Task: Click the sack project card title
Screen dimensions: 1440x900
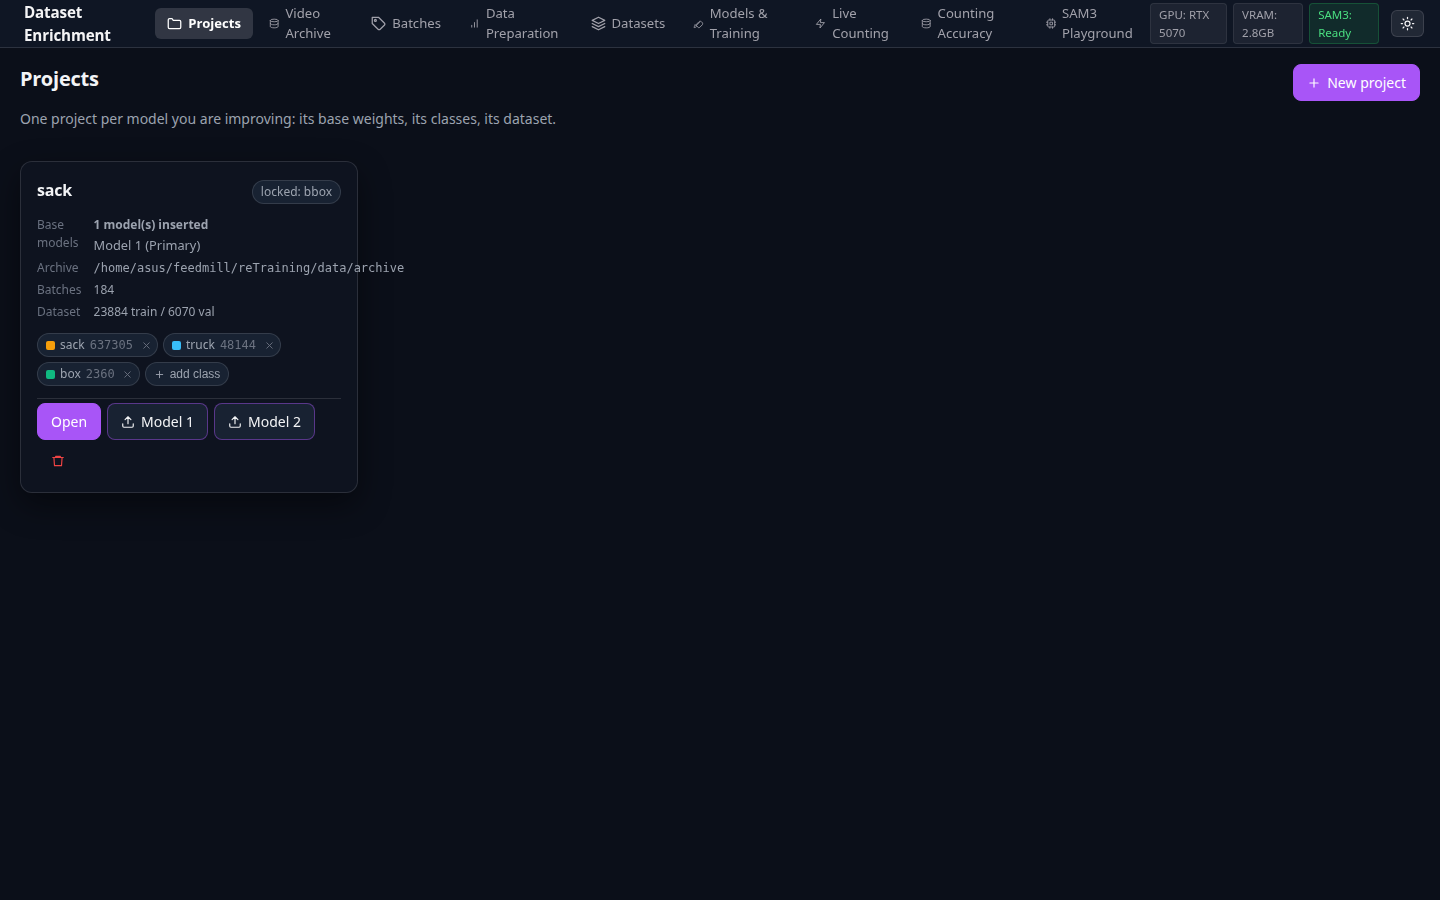Action: coord(55,190)
